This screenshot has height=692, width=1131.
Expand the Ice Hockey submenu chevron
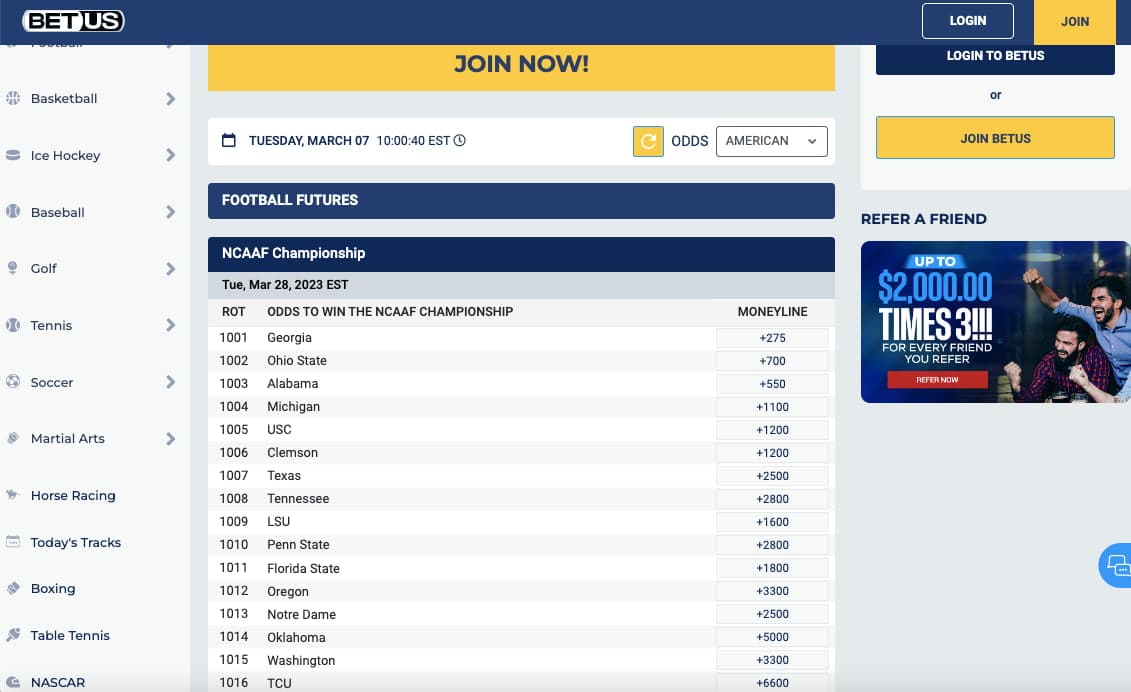[x=170, y=155]
